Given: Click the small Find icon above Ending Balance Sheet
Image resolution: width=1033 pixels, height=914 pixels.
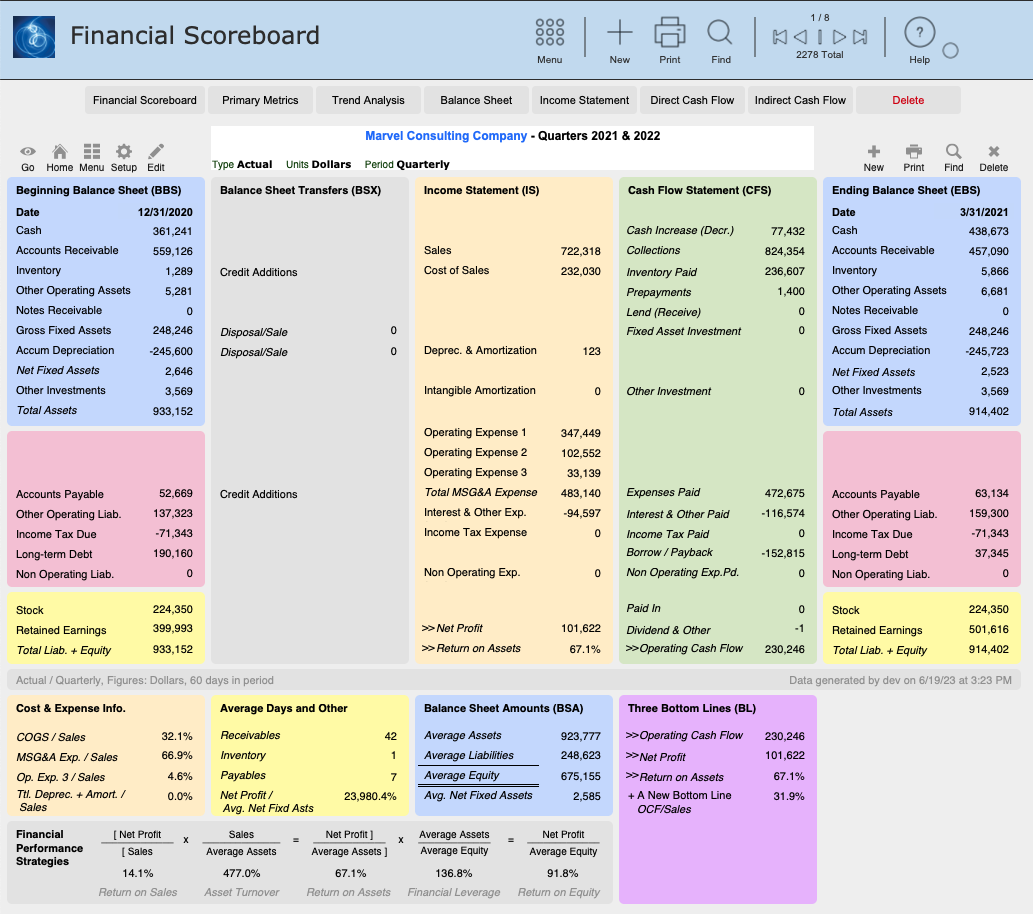Looking at the screenshot, I should click(x=953, y=152).
